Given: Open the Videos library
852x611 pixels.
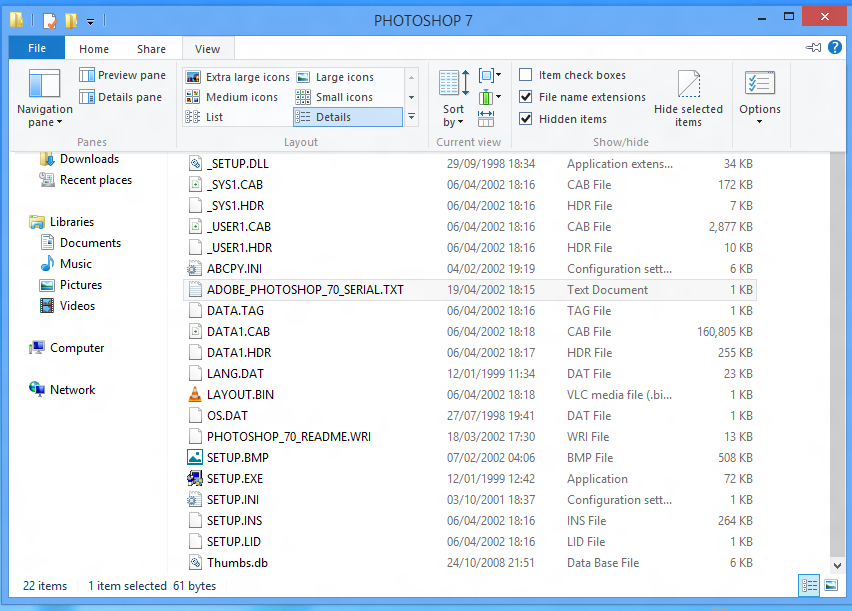Looking at the screenshot, I should coord(67,306).
